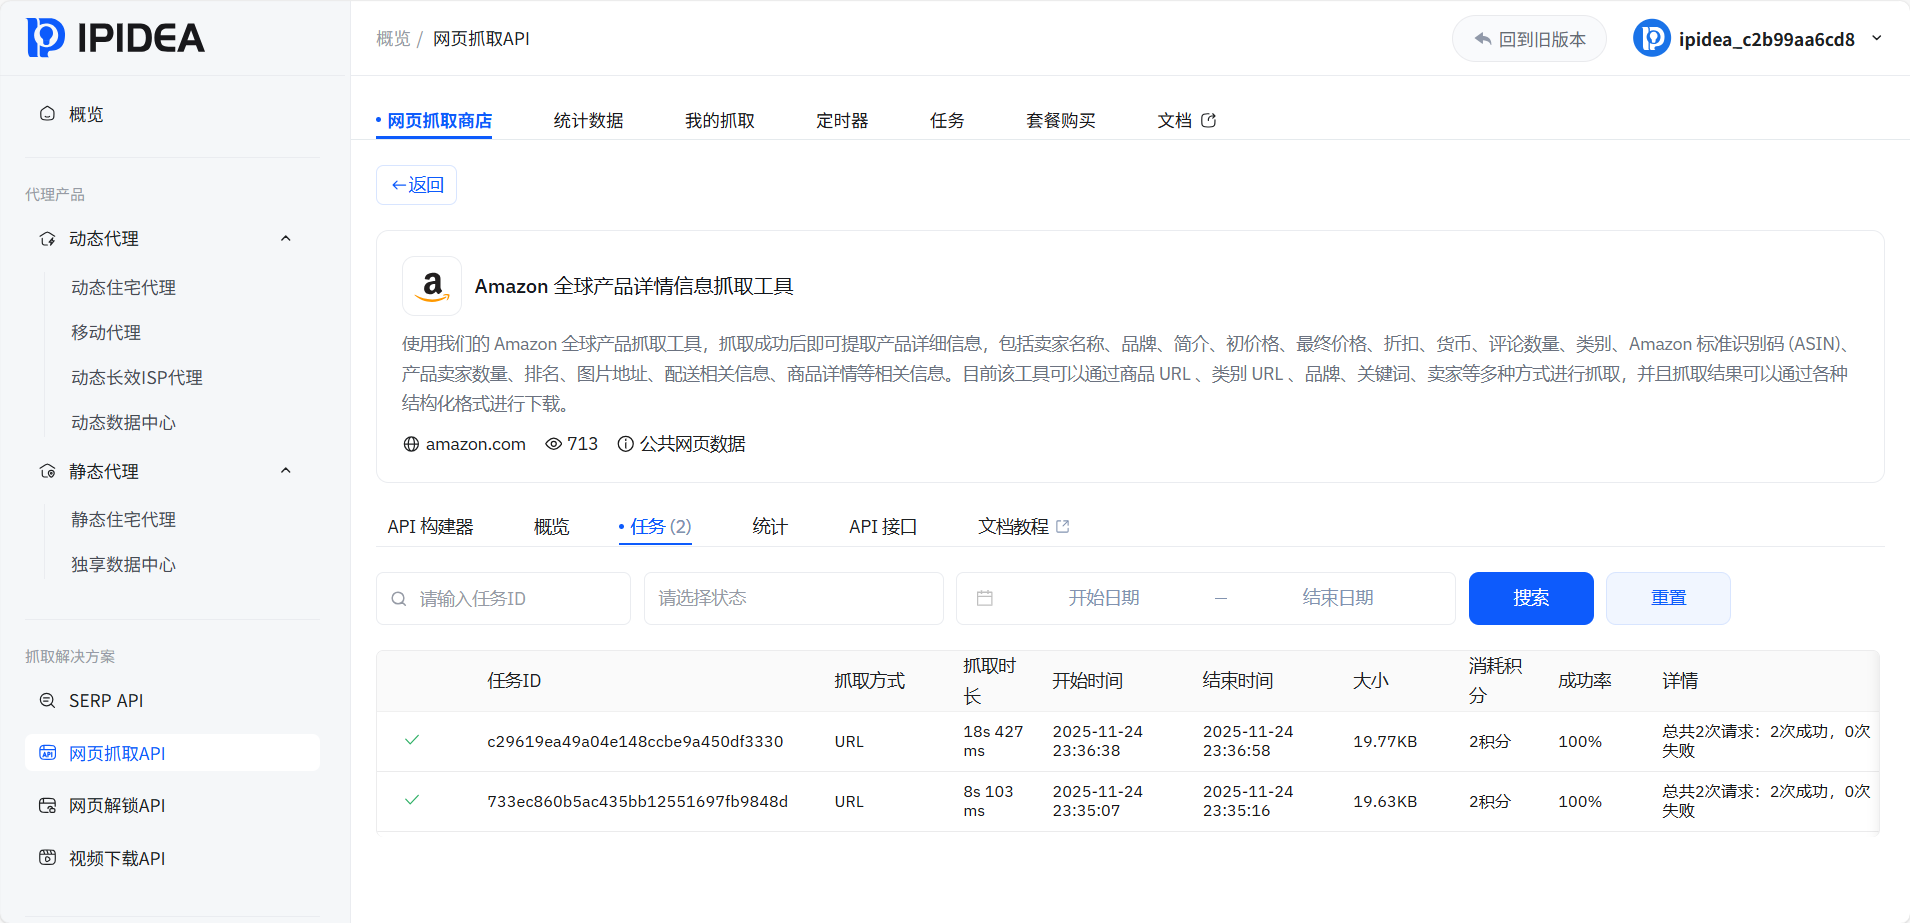1910x923 pixels.
Task: Open the 文档 external link
Action: (1187, 121)
